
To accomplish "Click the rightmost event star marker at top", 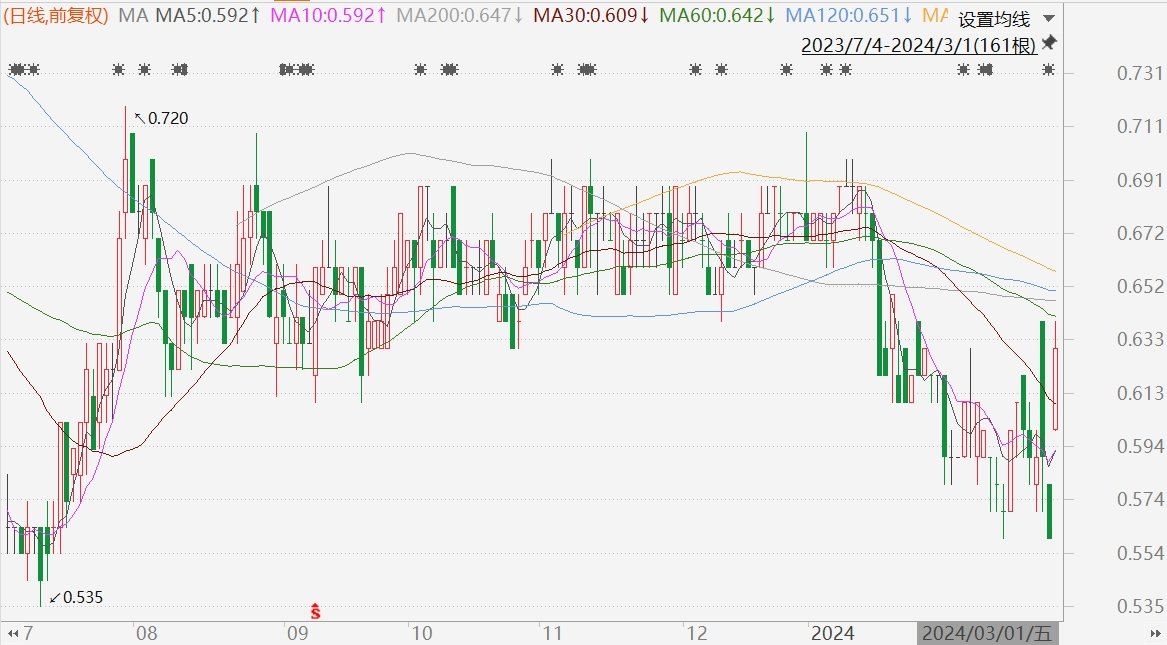I will point(1048,69).
